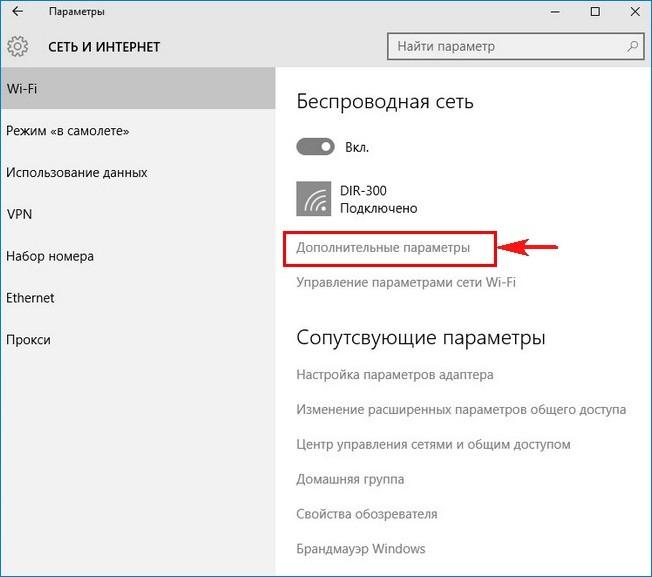This screenshot has height=577, width=652.
Task: Select the Wi-Fi sidebar section
Action: click(x=138, y=89)
